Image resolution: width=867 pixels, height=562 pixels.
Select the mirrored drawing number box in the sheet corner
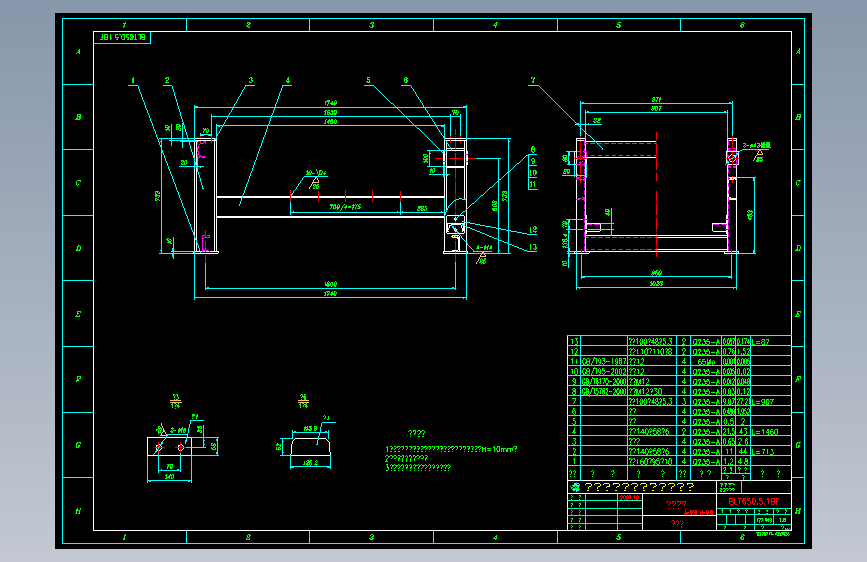point(122,37)
